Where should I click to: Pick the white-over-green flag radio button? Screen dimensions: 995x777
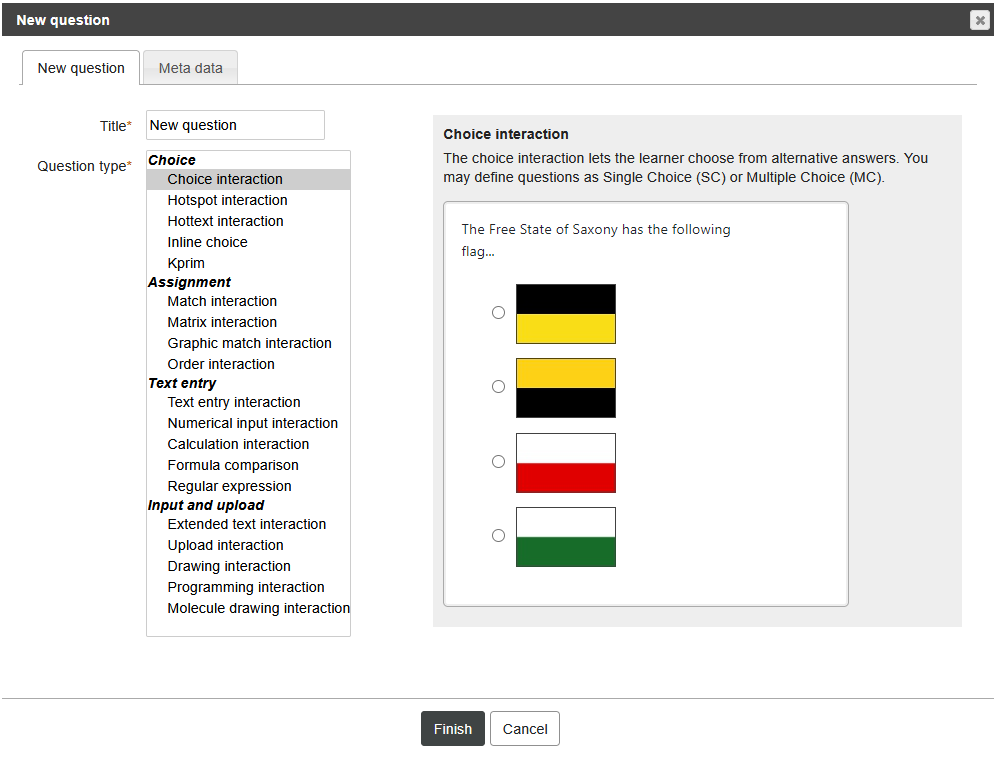pyautogui.click(x=498, y=536)
